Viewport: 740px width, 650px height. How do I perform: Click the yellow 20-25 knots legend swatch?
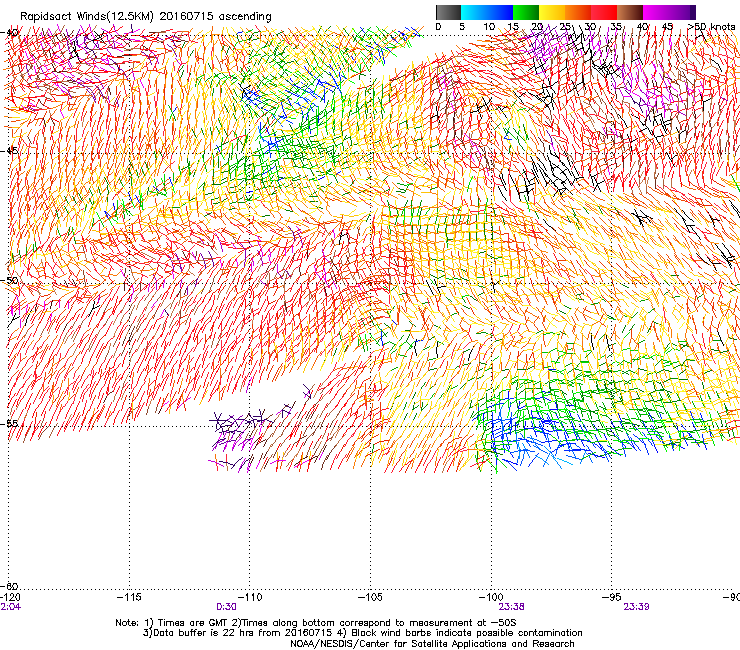552,12
